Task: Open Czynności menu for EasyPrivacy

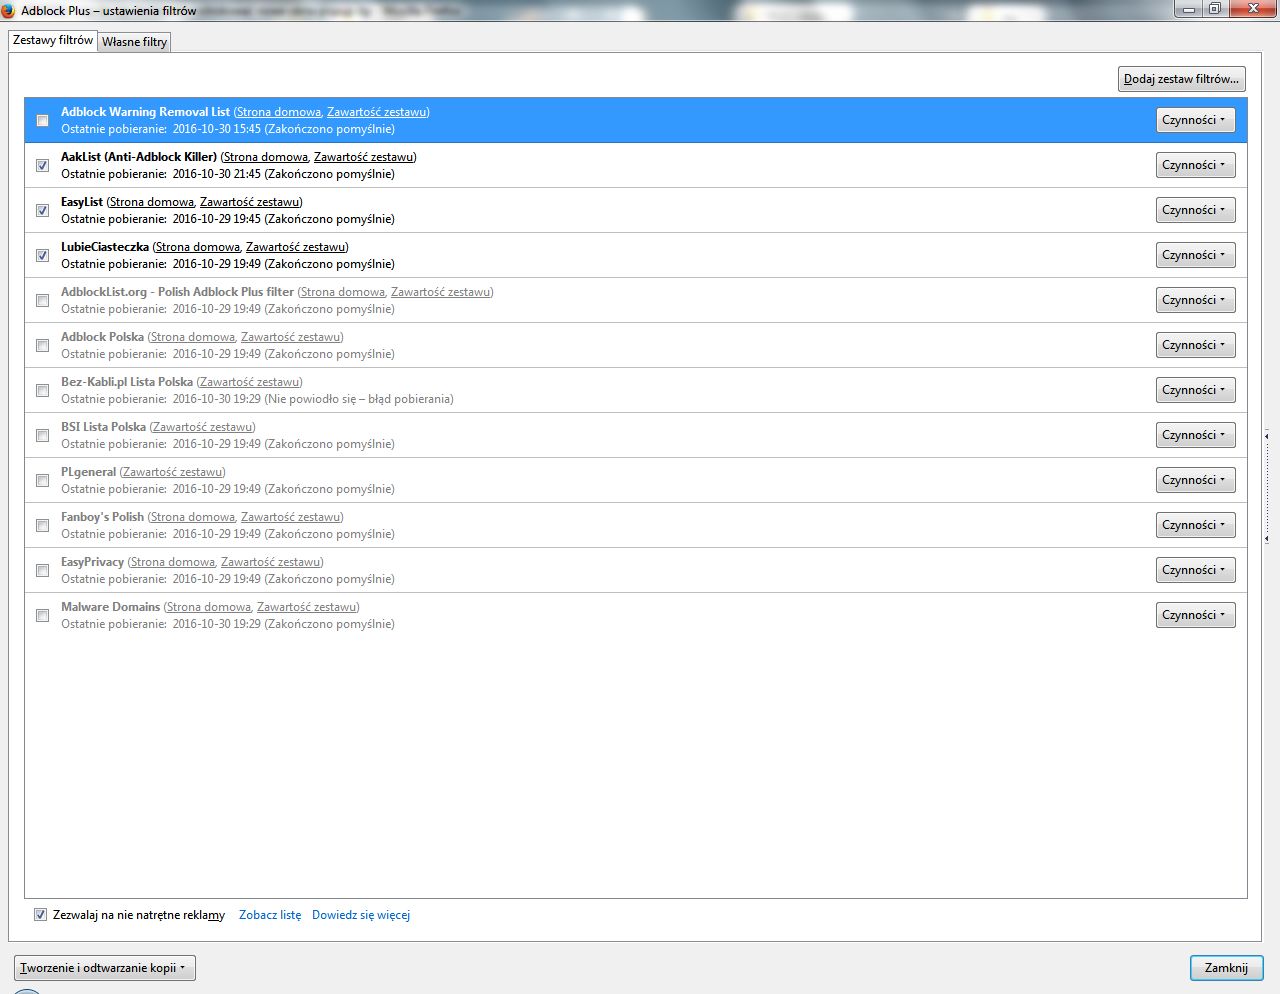Action: click(1195, 570)
